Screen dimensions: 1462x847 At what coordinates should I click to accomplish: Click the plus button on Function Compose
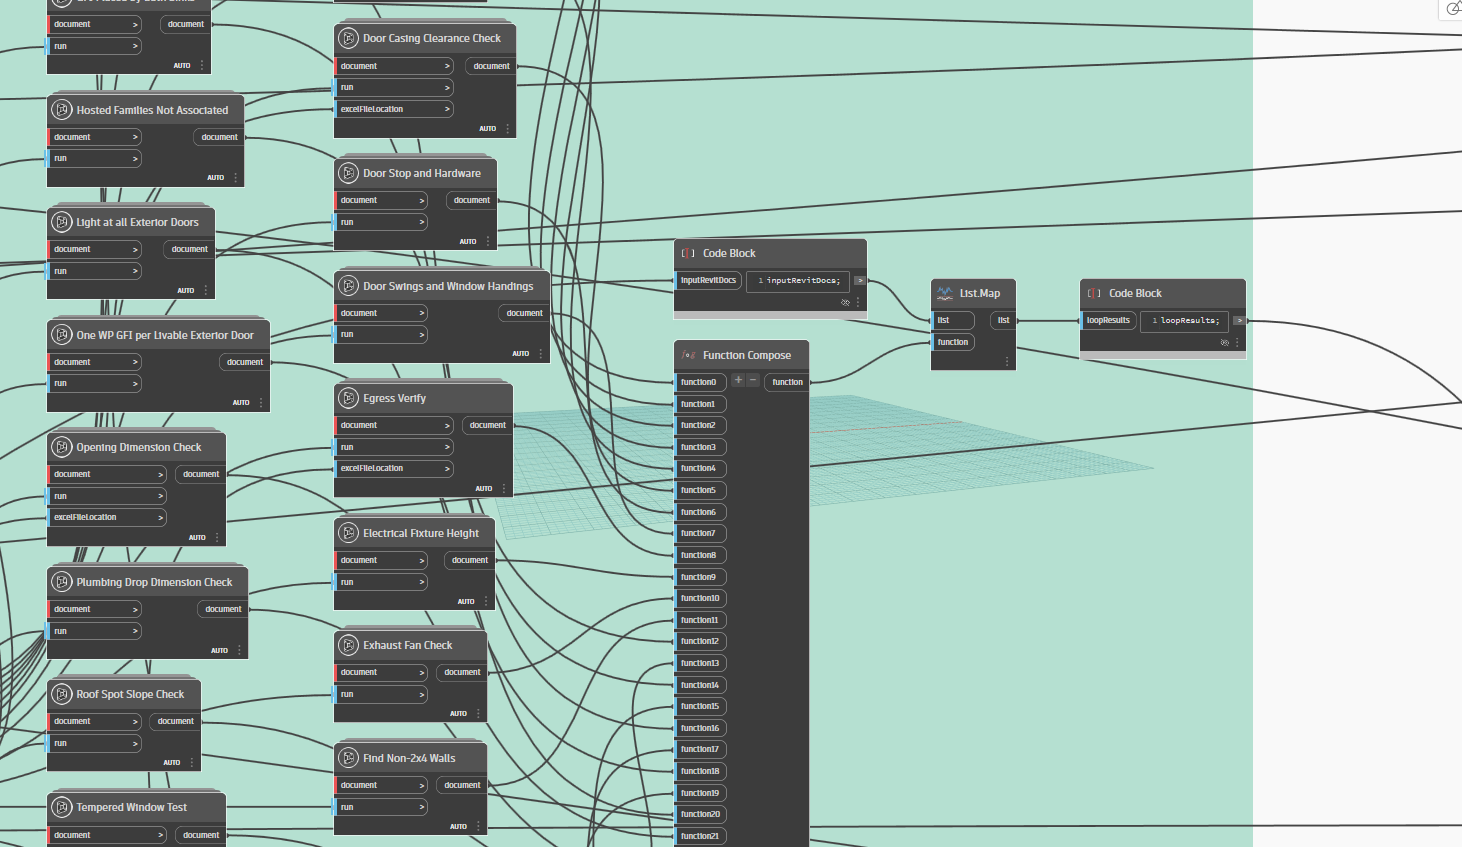[x=737, y=381]
